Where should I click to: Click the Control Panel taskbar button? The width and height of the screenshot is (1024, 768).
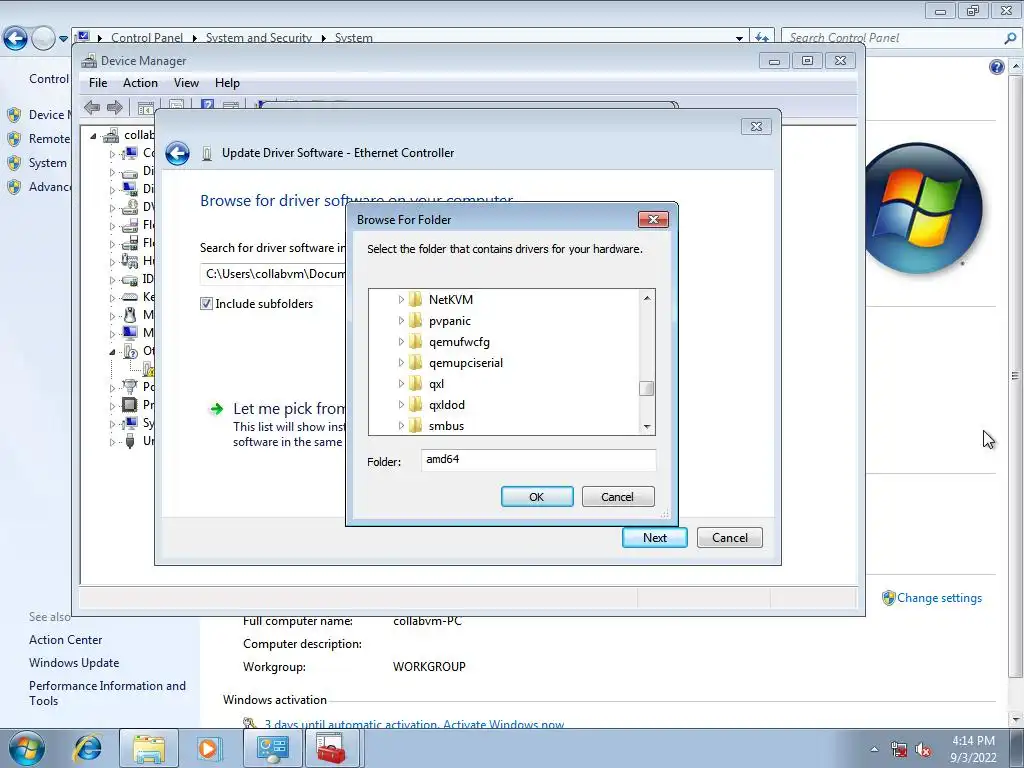[x=272, y=748]
